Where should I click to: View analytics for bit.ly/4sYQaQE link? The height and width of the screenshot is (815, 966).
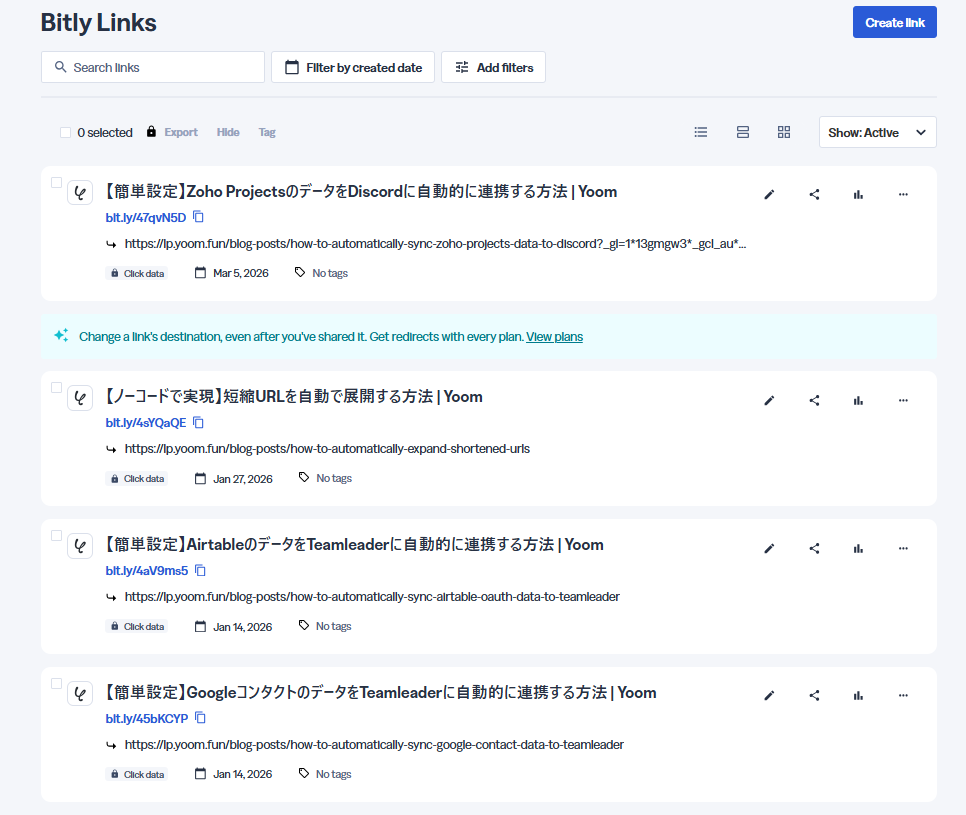coord(858,400)
